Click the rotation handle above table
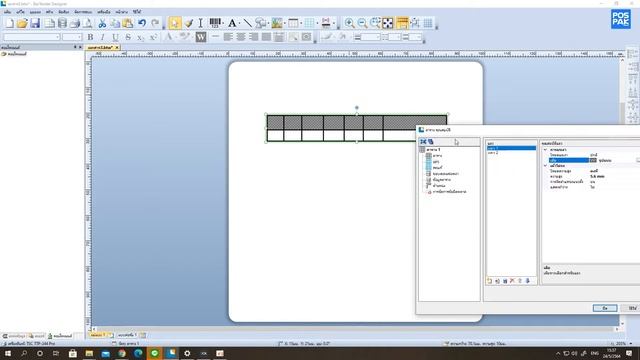The image size is (640, 360). (357, 108)
